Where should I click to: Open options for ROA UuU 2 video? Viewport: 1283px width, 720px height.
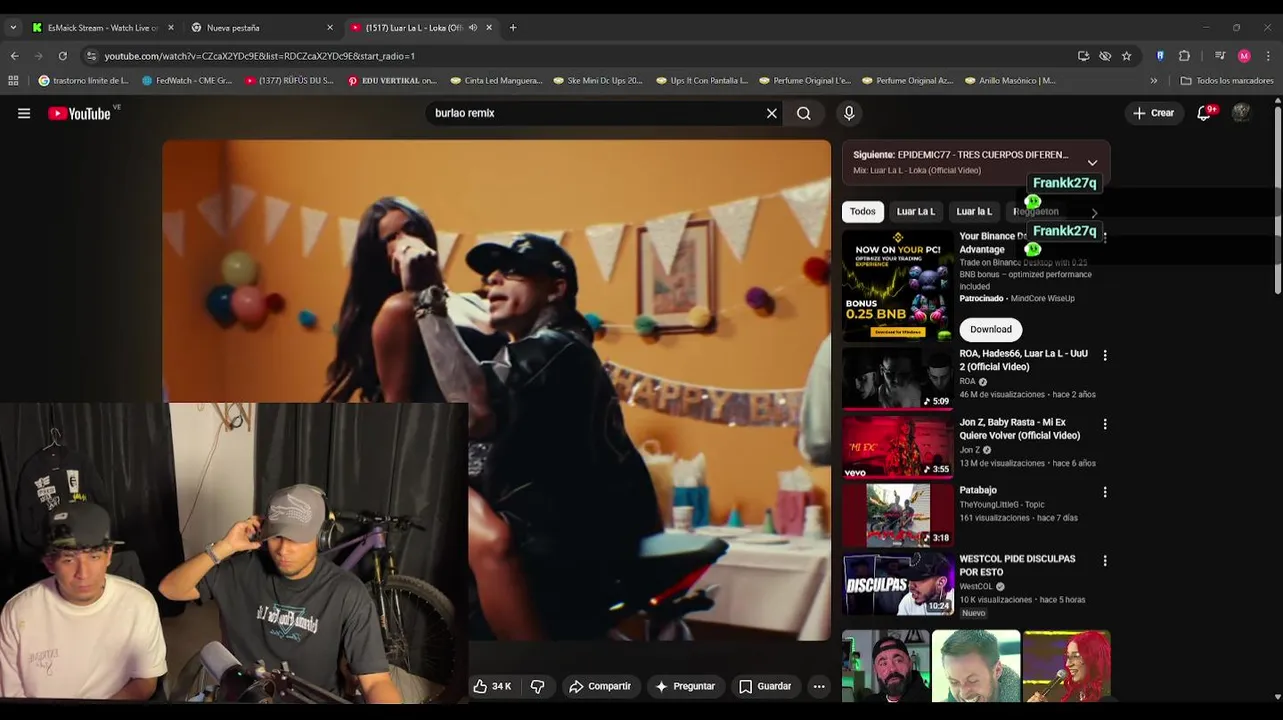pos(1105,355)
